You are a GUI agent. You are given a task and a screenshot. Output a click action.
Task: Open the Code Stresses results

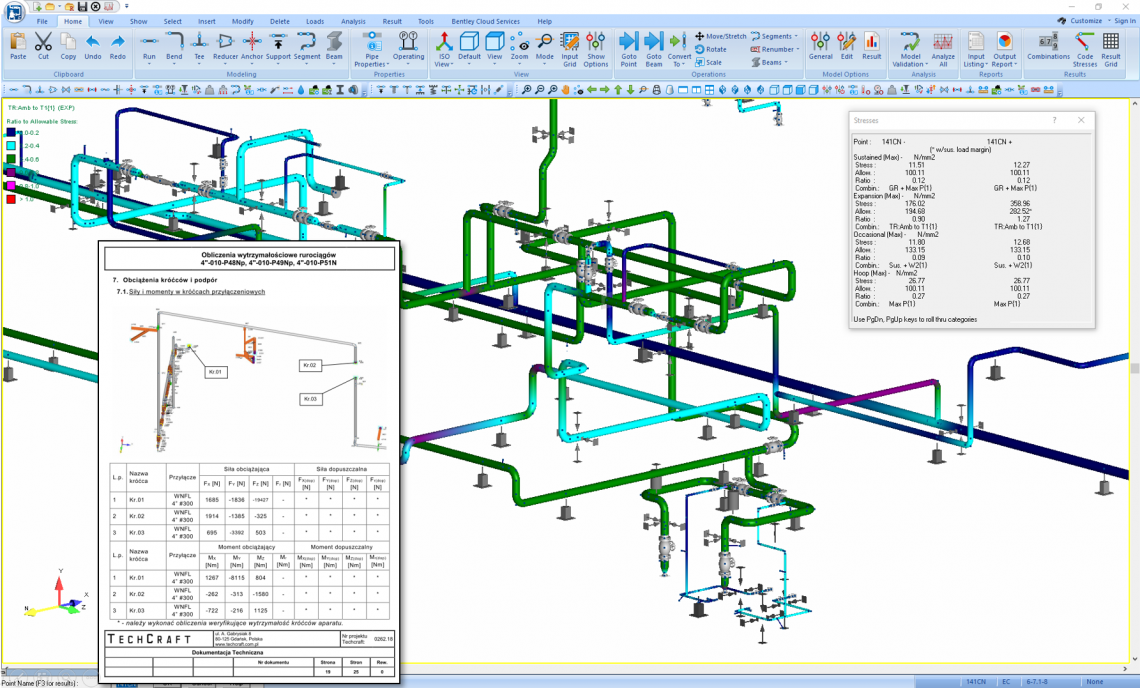(x=1084, y=45)
